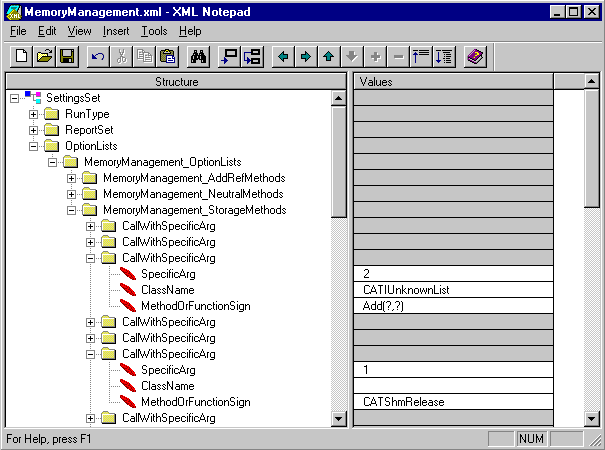Click the RunType folder icon
Screen dimensions: 605x450
coord(51,114)
